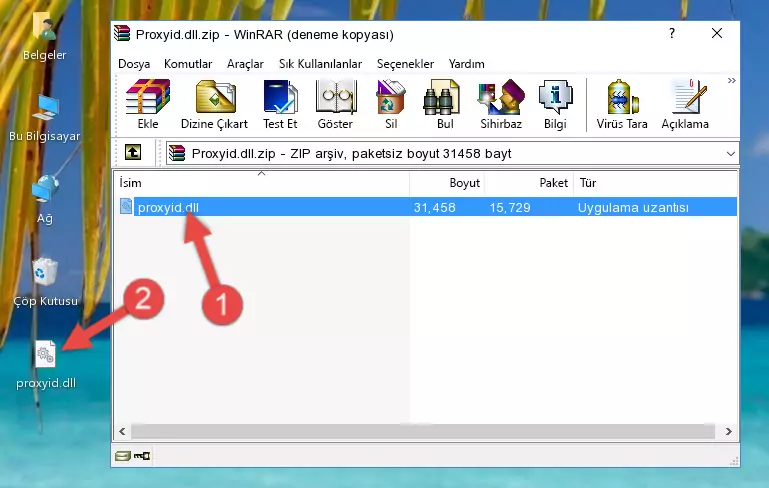Image resolution: width=769 pixels, height=488 pixels.
Task: Sort by the İsim column header
Action: tap(262, 183)
